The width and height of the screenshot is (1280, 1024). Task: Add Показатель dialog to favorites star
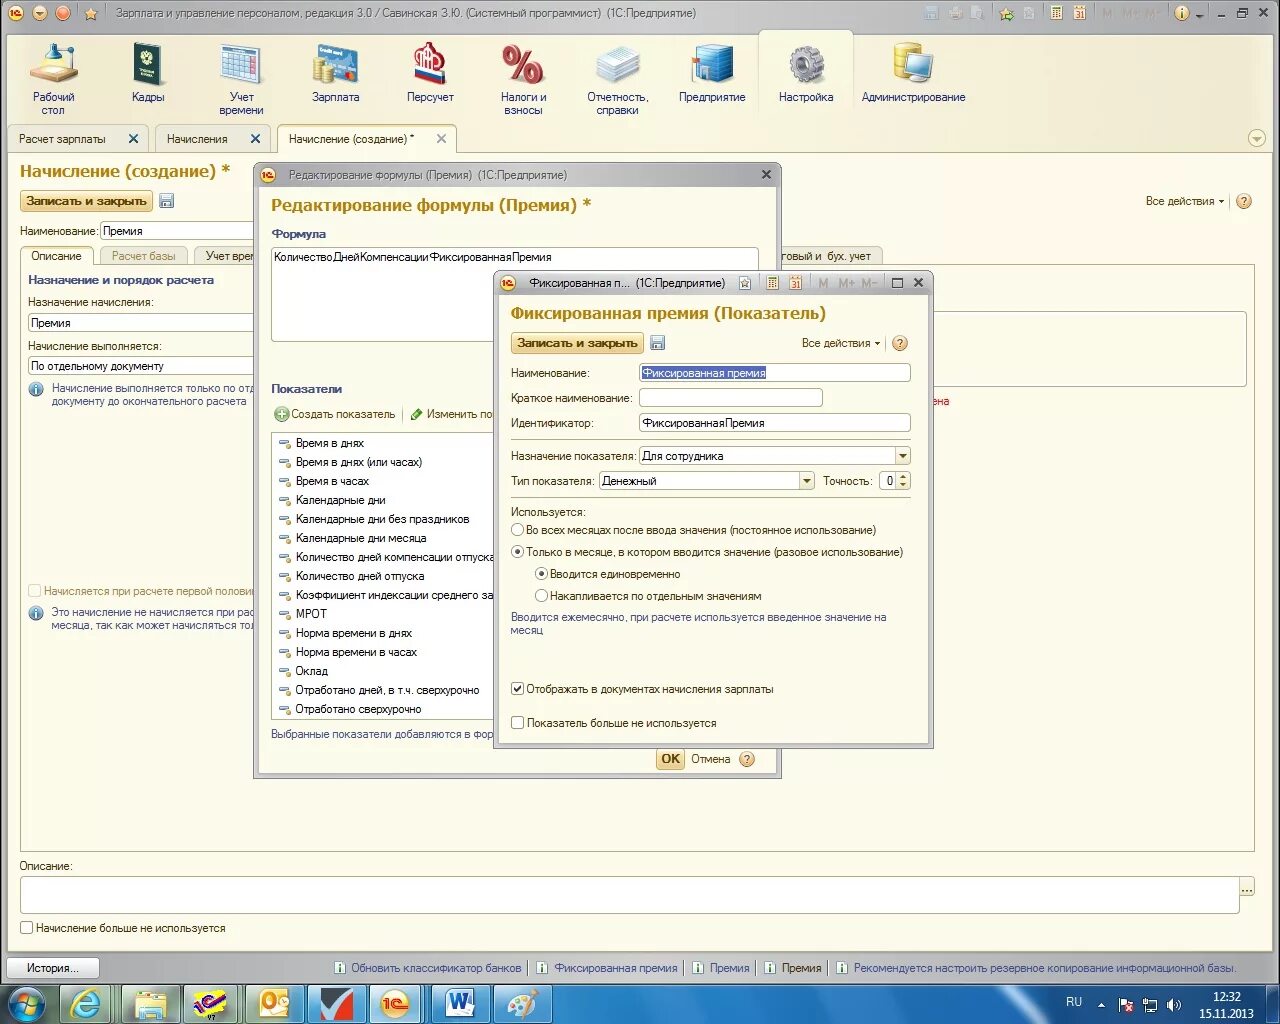coord(745,283)
